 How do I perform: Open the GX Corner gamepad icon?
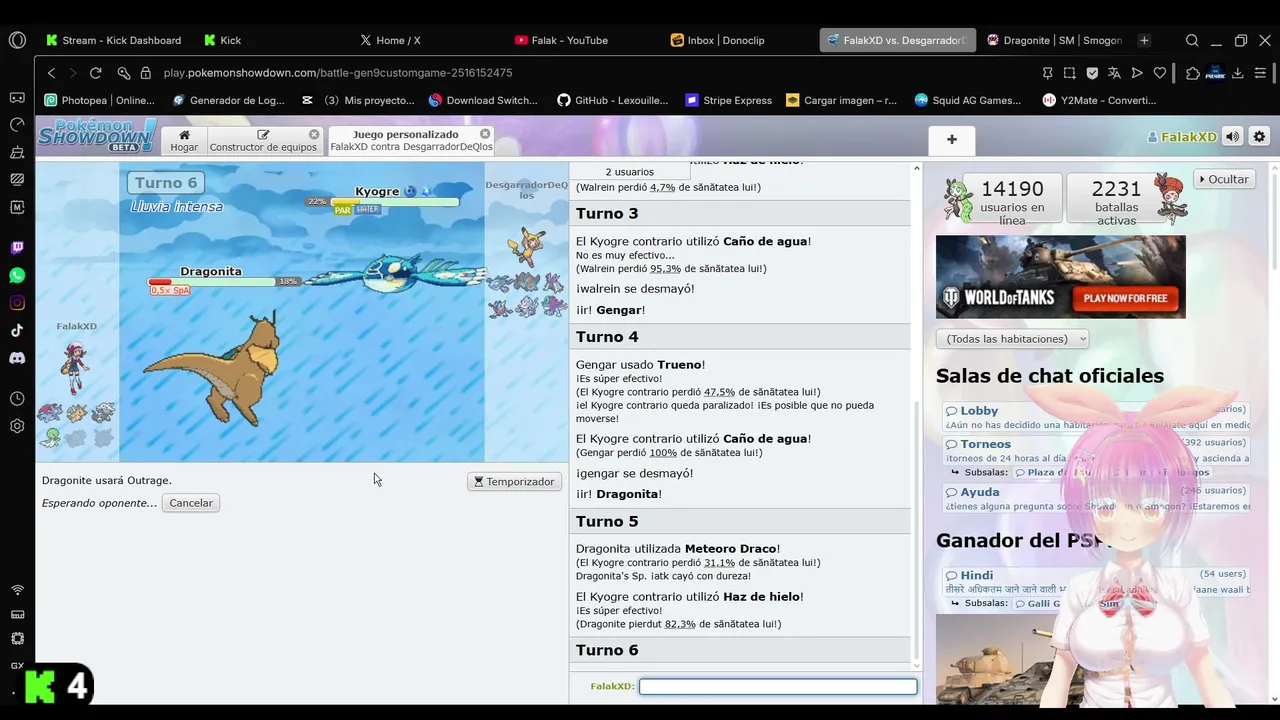[17, 98]
